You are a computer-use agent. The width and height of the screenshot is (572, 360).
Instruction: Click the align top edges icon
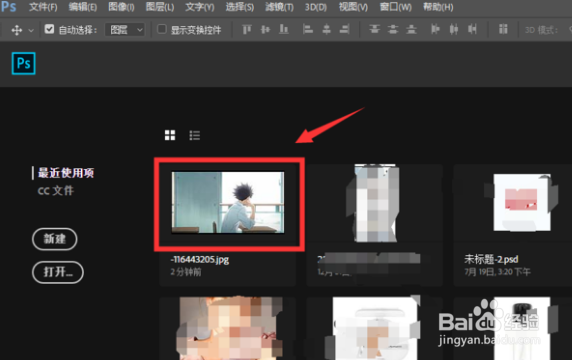[247, 29]
